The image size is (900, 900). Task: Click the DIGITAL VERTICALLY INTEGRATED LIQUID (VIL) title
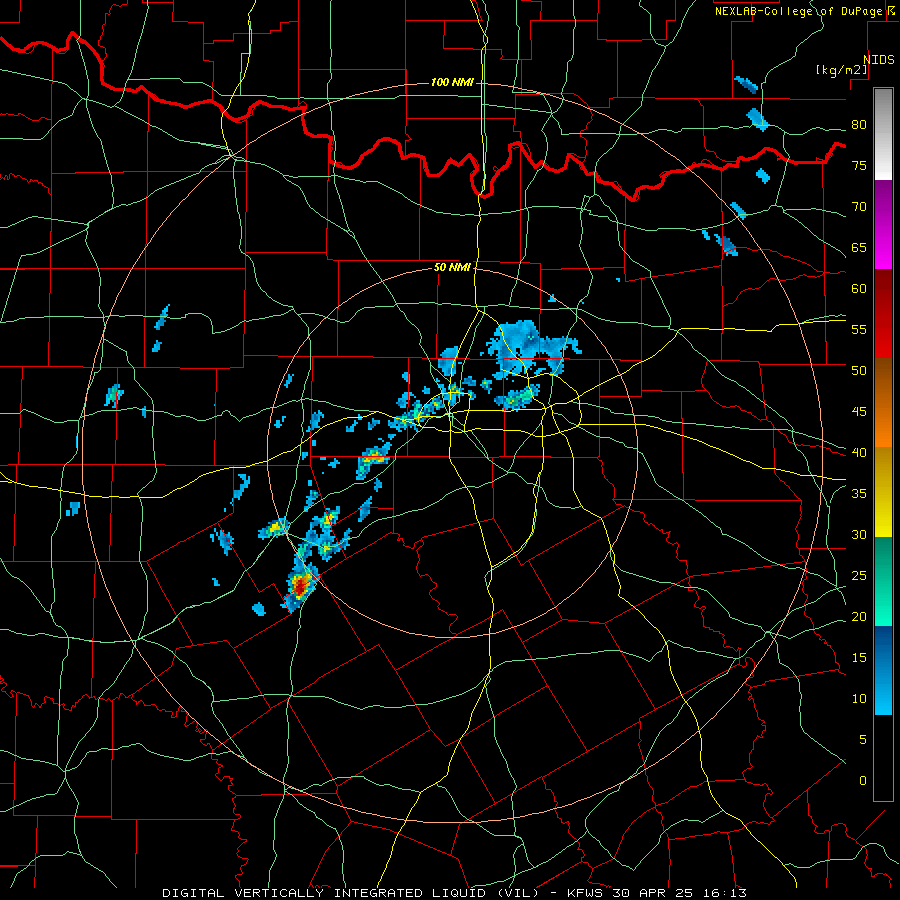tap(351, 893)
